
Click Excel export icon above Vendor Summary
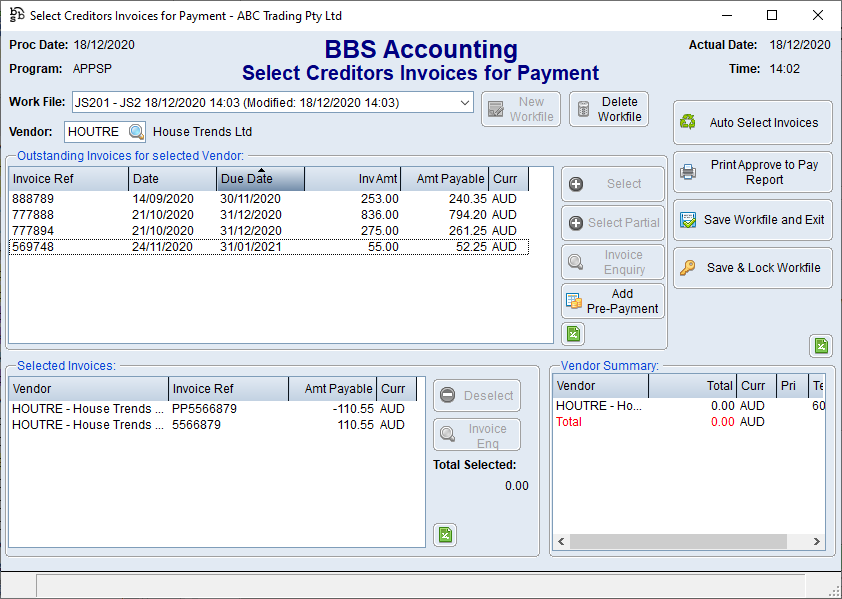(x=820, y=346)
